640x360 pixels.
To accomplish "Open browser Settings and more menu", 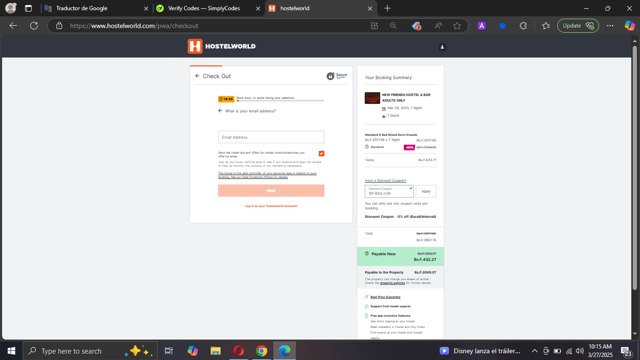I will (610, 26).
